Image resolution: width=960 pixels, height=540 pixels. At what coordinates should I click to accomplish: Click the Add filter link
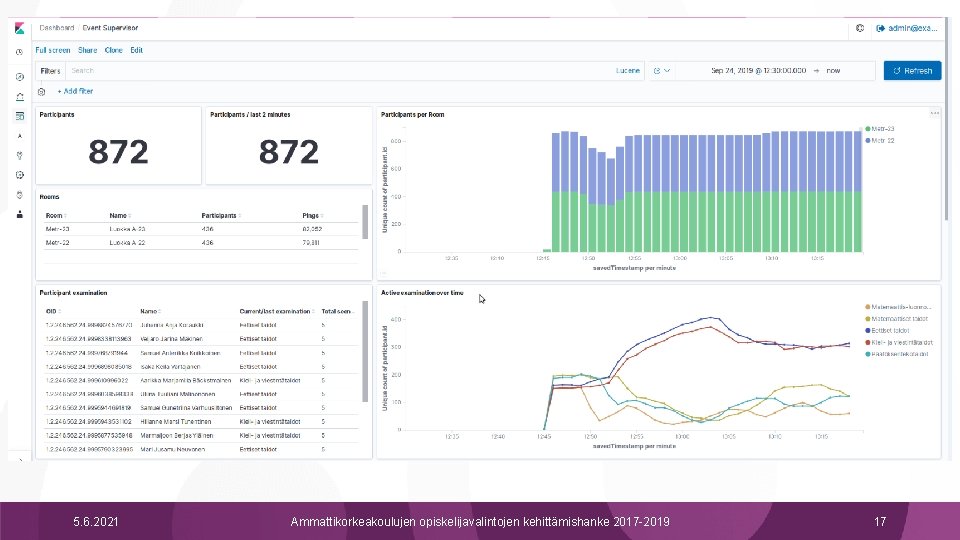[x=75, y=91]
